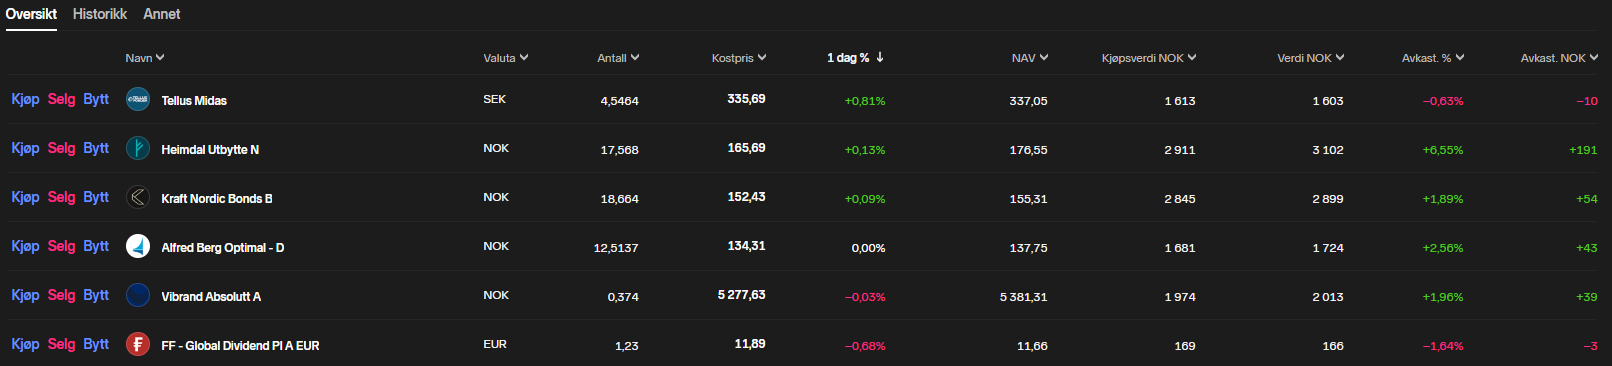Screen dimensions: 1612x366
Task: Open the Annet tab
Action: click(162, 14)
